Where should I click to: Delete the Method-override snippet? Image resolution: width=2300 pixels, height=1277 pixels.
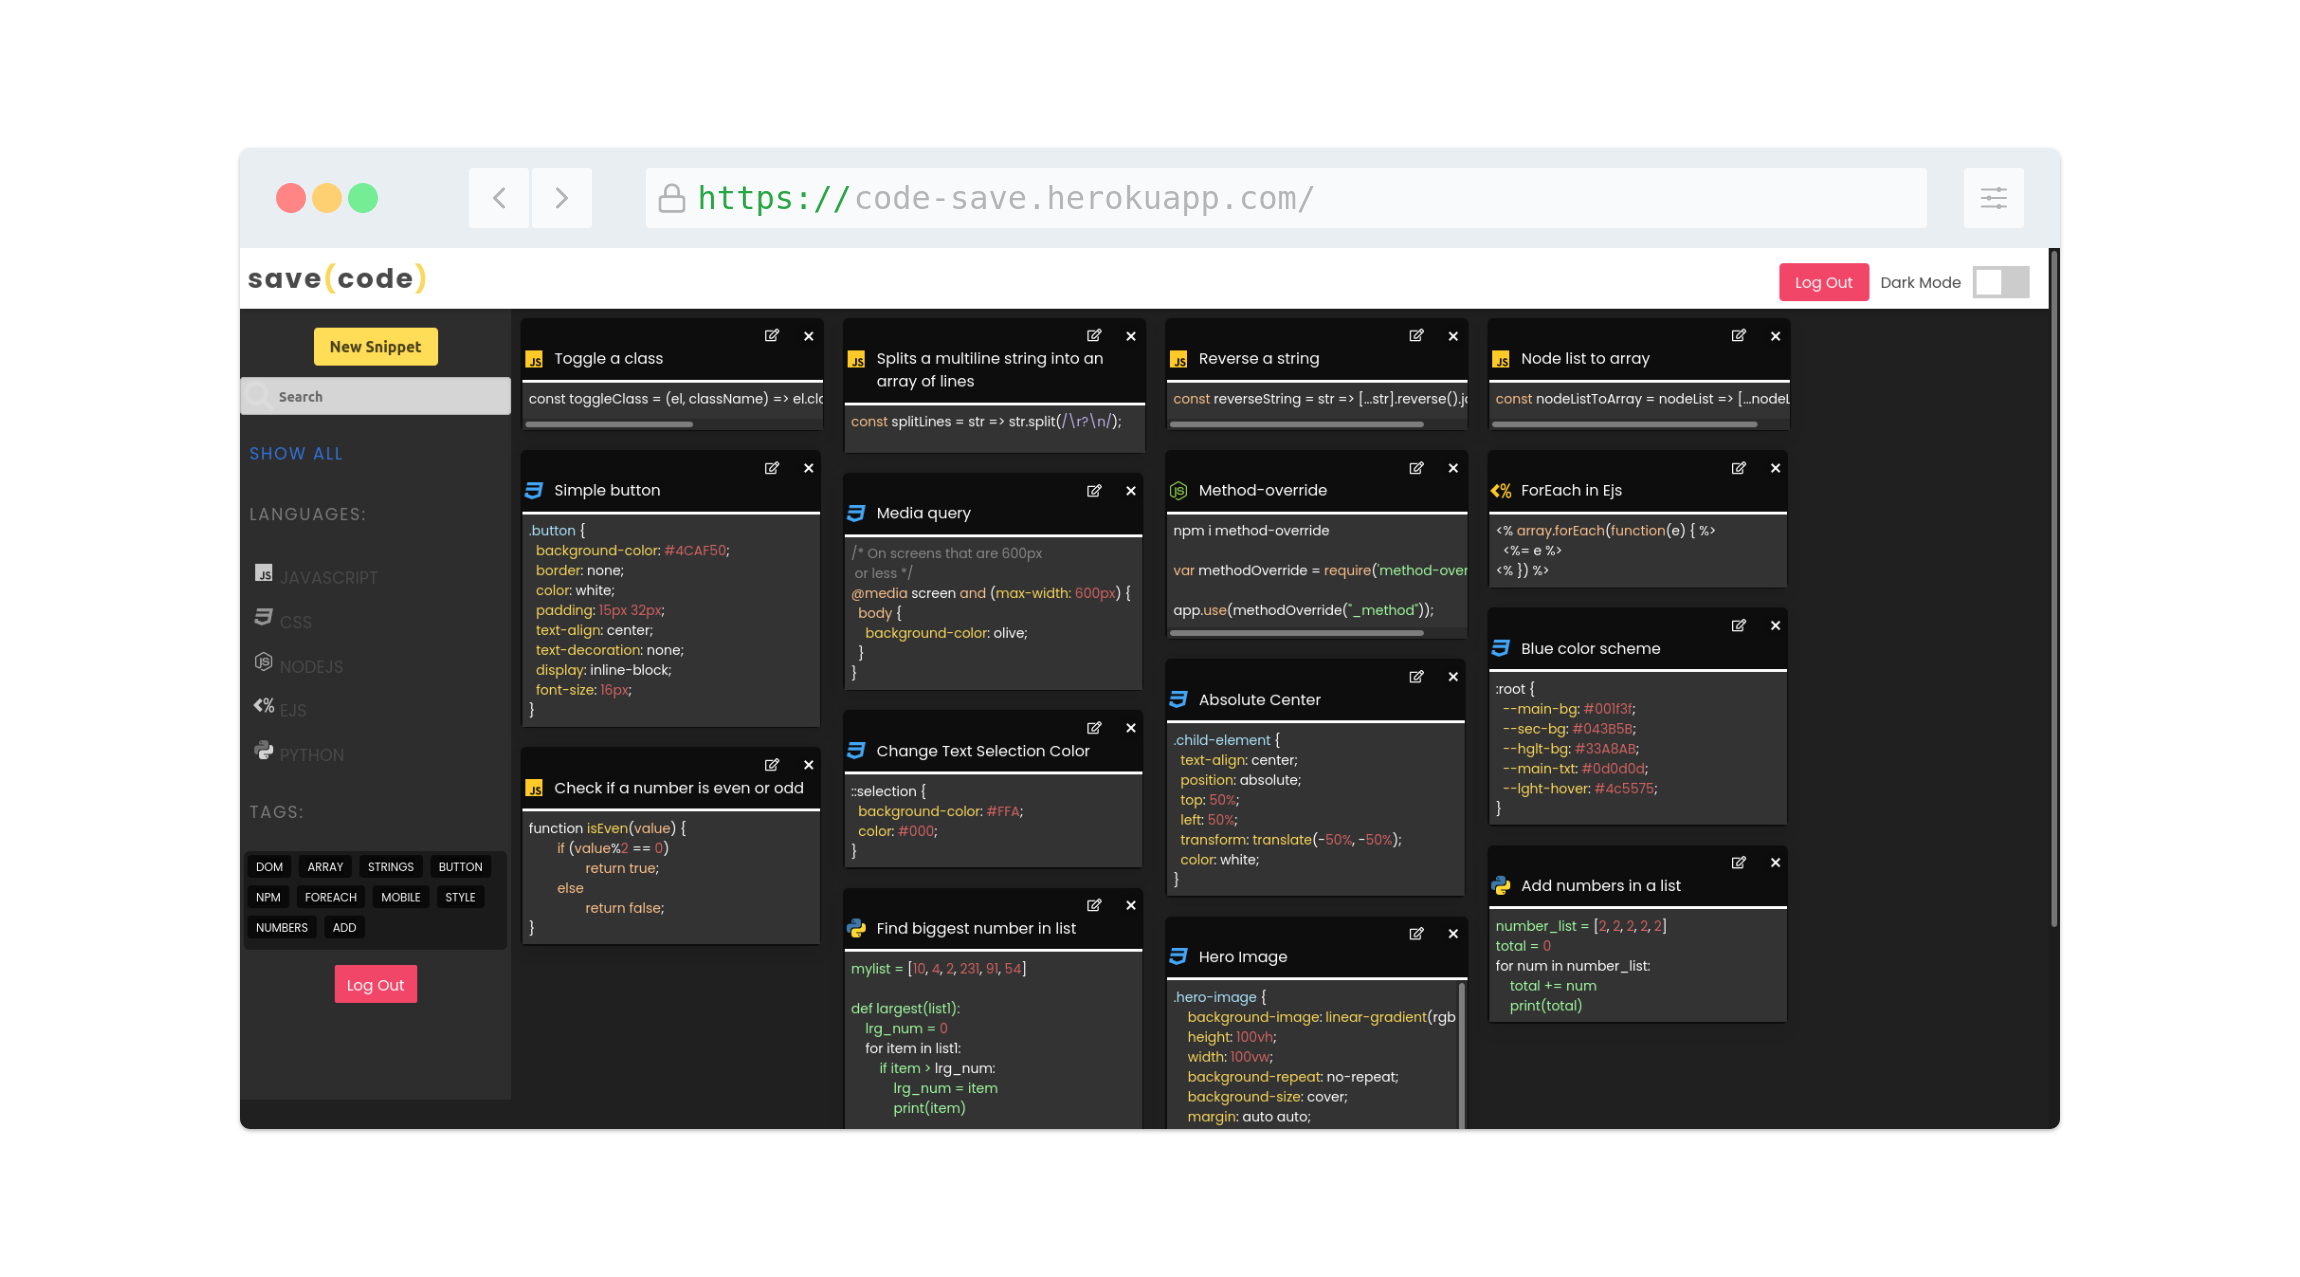(x=1453, y=468)
